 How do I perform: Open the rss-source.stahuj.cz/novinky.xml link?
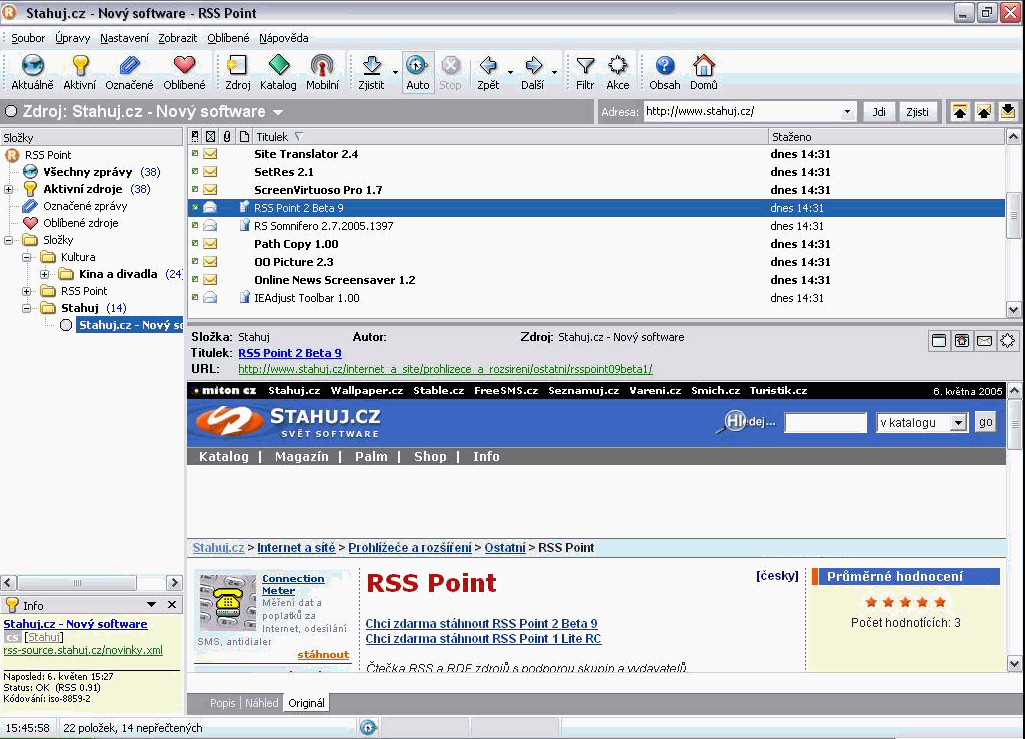tap(83, 650)
